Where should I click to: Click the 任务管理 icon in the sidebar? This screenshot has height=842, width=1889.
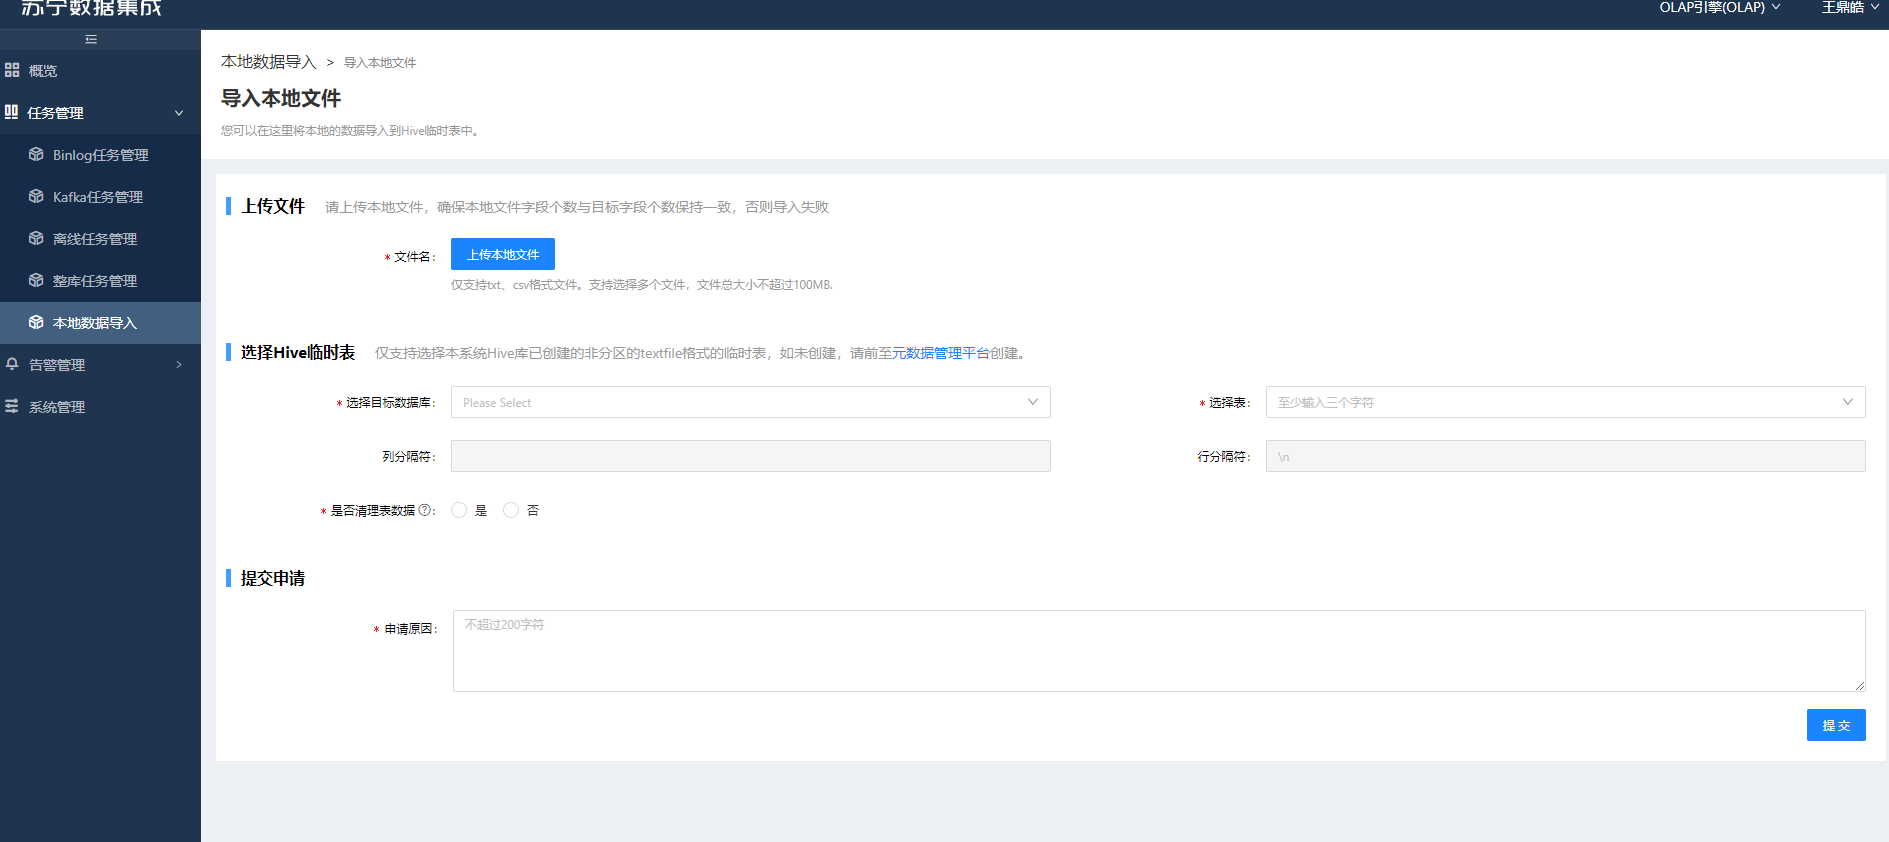pos(11,112)
